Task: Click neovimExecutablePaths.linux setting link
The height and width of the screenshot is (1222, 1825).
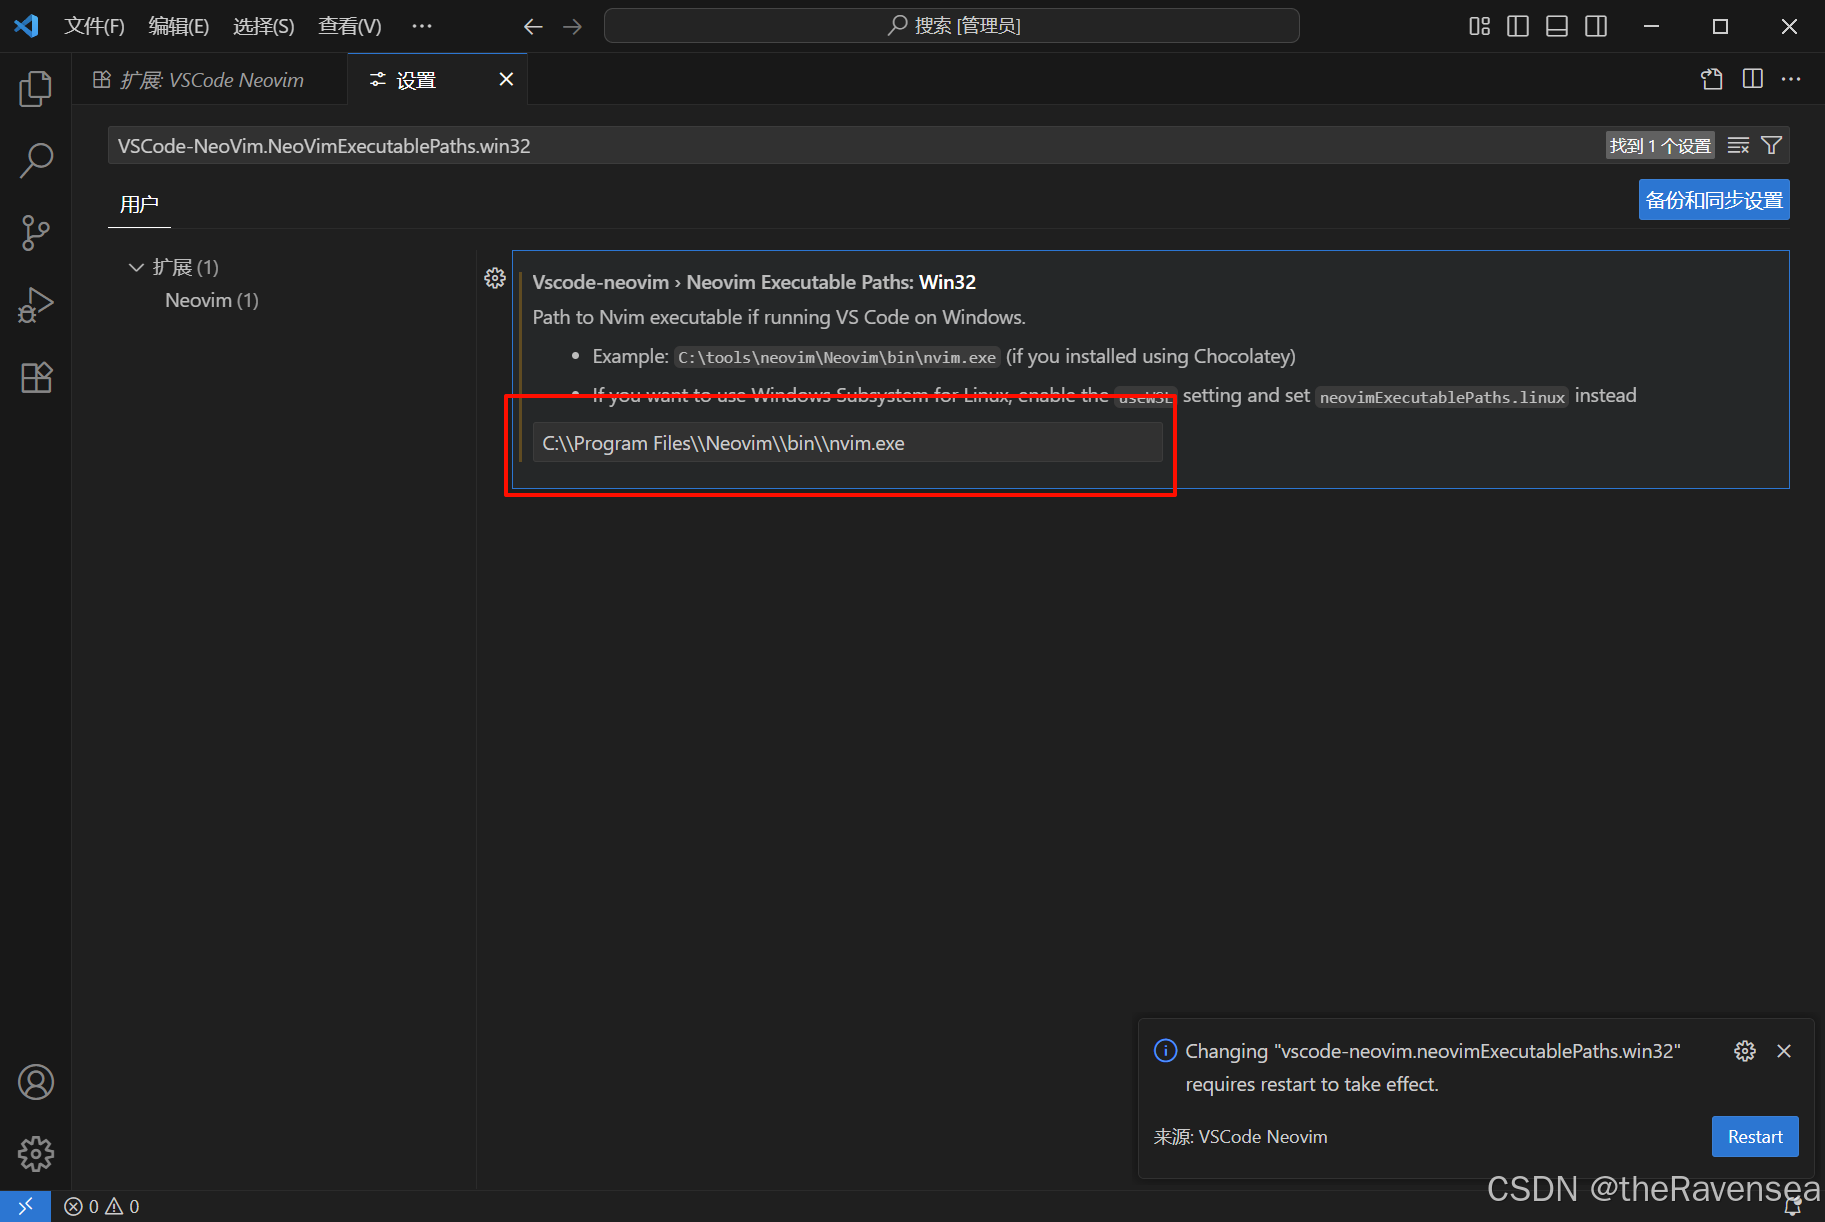Action: pos(1442,397)
